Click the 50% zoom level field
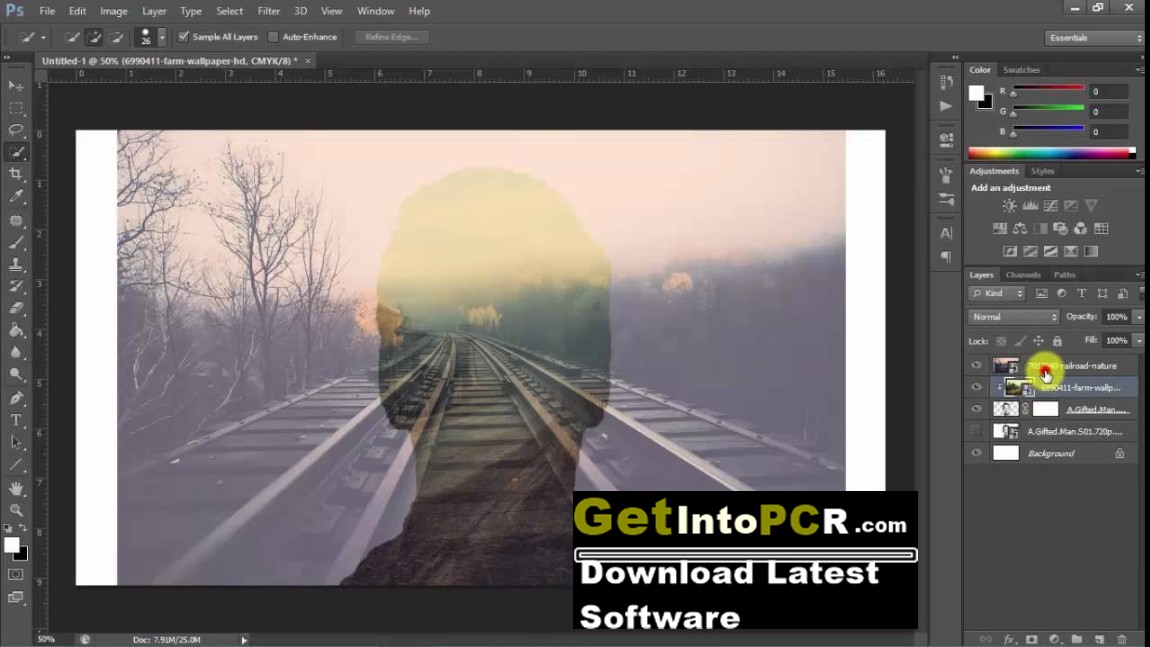Image resolution: width=1150 pixels, height=647 pixels. [x=46, y=640]
